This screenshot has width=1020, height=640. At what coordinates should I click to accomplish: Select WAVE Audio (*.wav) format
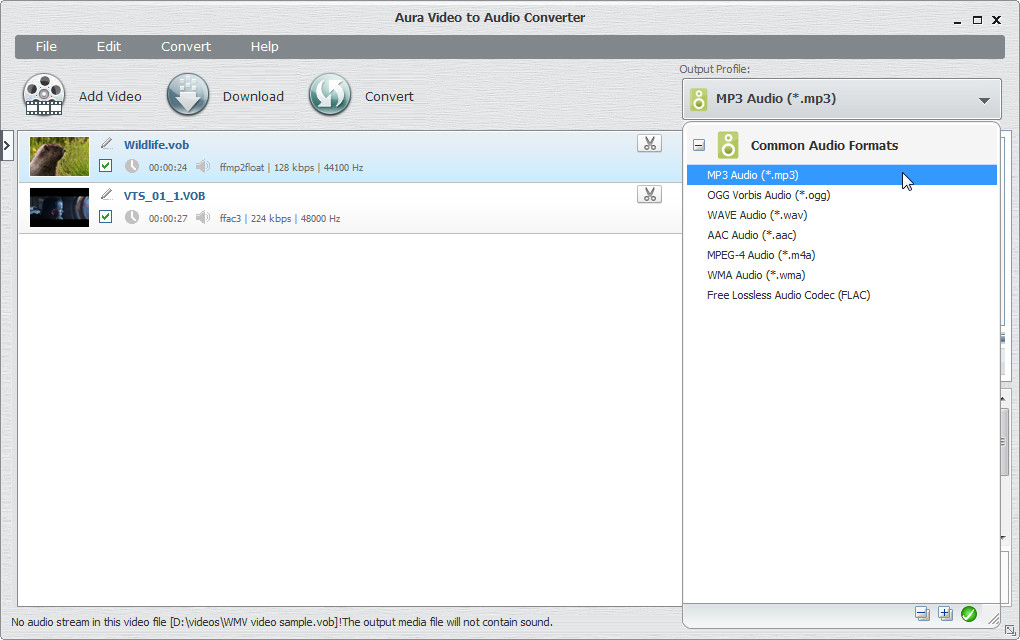(x=756, y=215)
